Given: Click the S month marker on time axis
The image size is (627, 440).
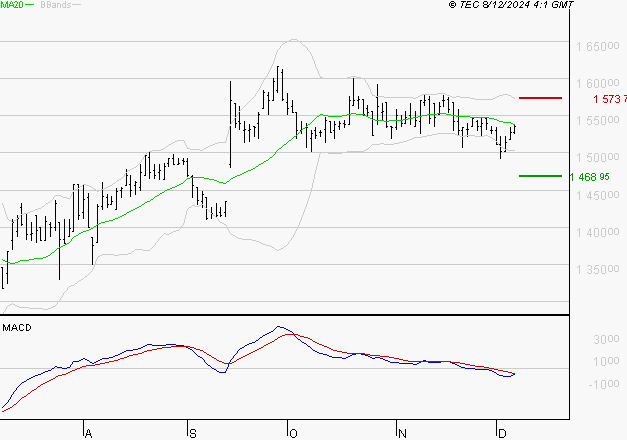Looking at the screenshot, I should [193, 434].
